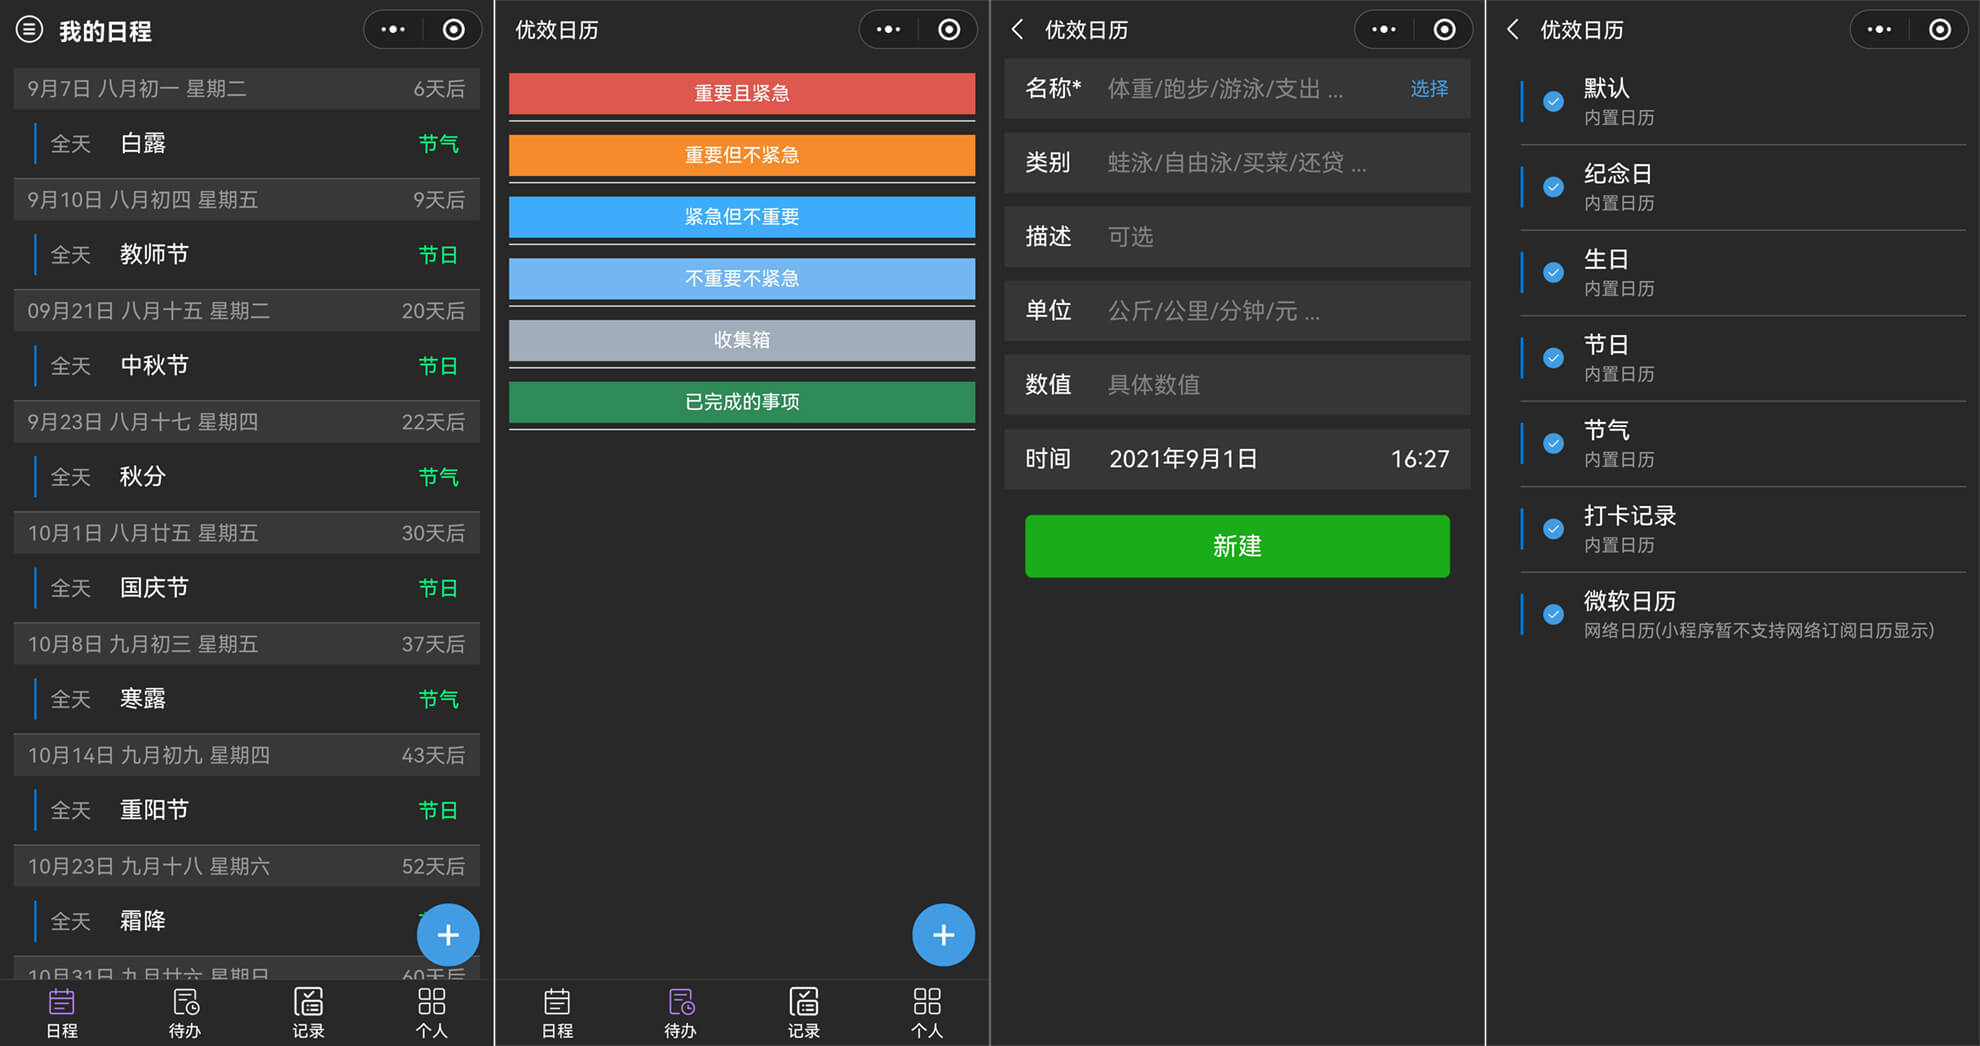Switch to 日程 tab in schedule panel
Image resolution: width=1980 pixels, height=1046 pixels.
(x=62, y=1013)
